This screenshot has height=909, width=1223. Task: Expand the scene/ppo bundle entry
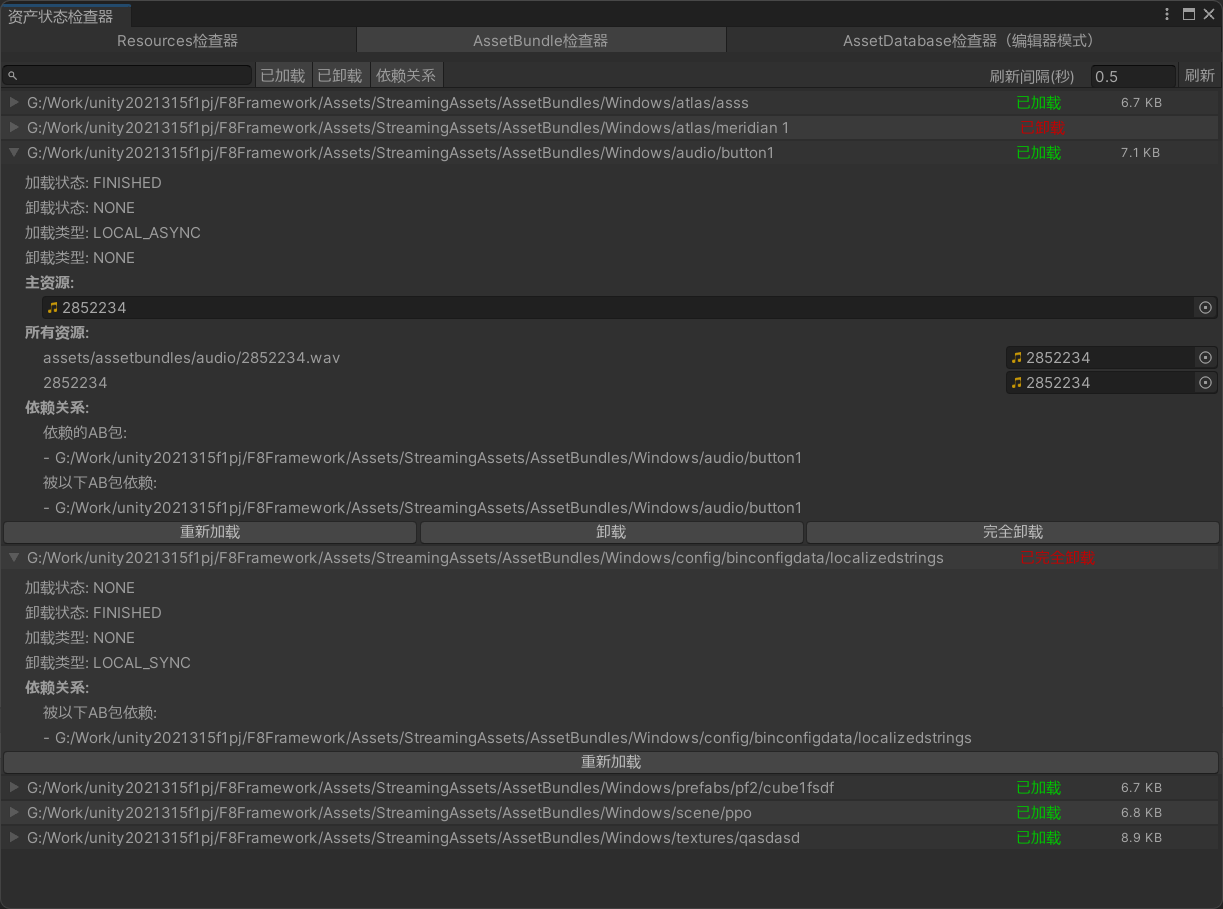click(x=14, y=812)
